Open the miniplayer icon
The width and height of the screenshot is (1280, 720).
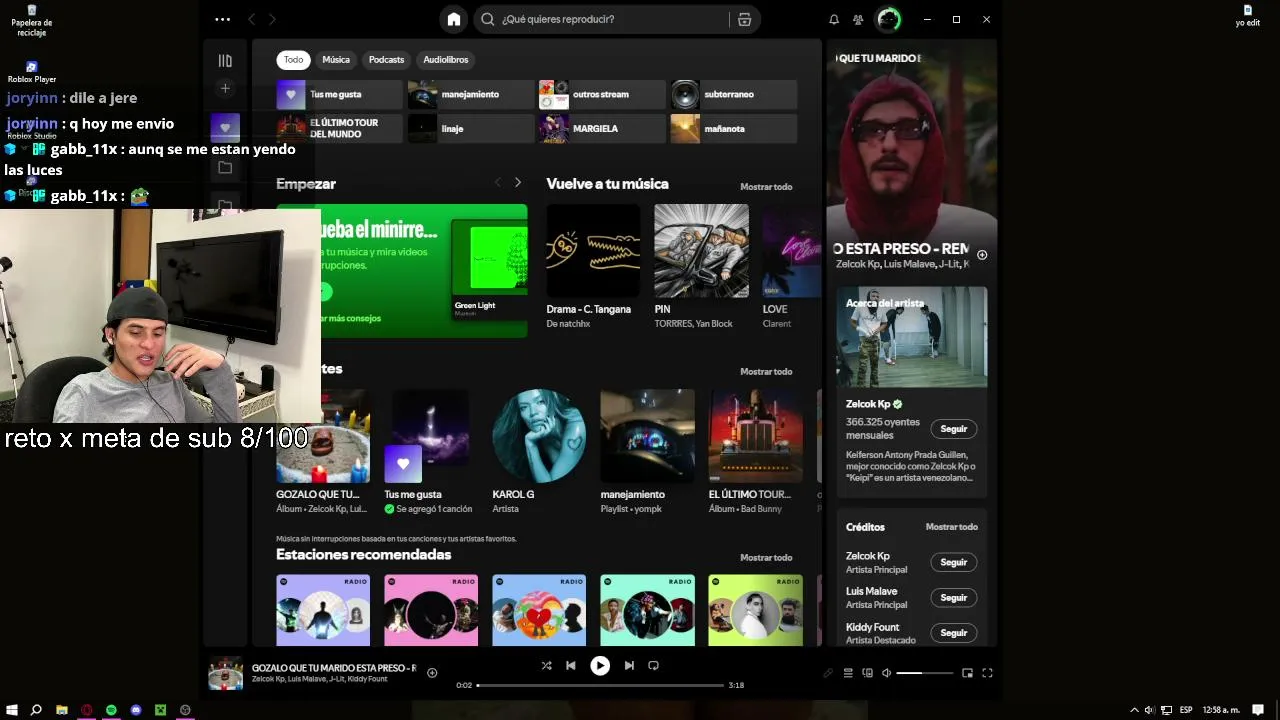(967, 673)
